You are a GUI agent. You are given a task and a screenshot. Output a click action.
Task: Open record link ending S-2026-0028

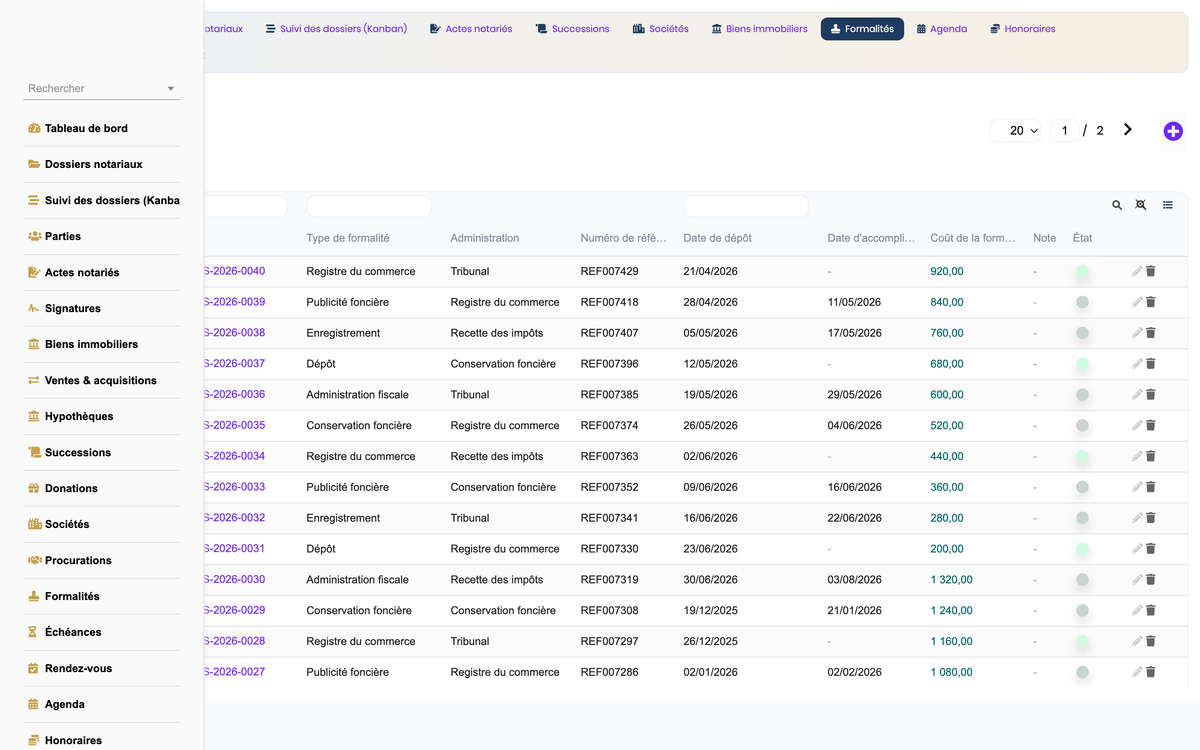click(234, 641)
